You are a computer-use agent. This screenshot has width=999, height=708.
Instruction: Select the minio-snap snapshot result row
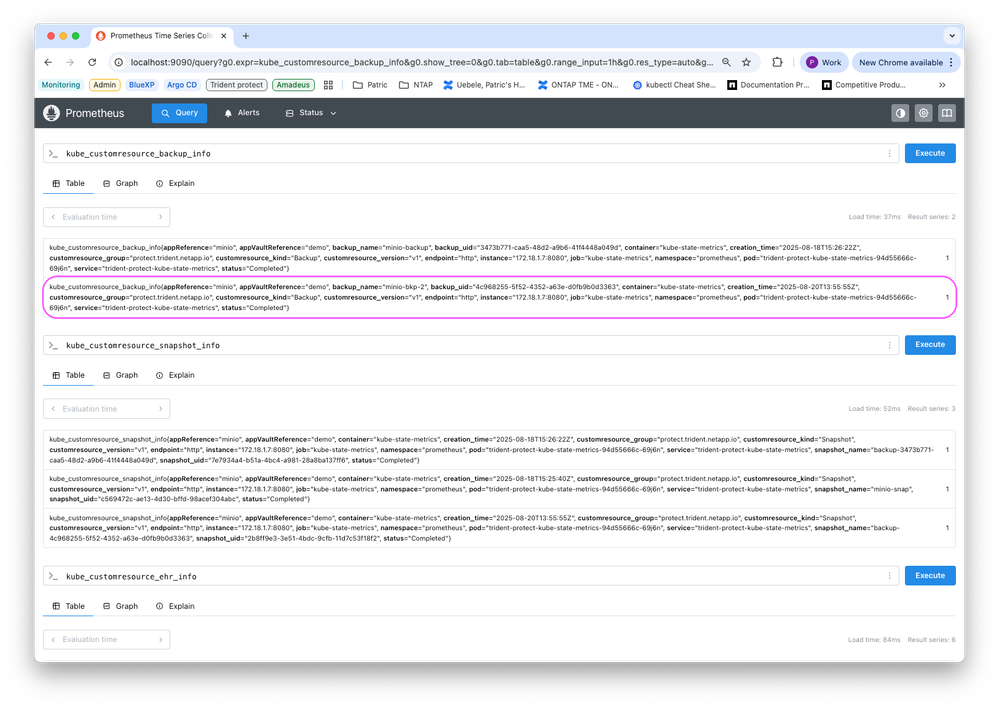click(x=500, y=489)
